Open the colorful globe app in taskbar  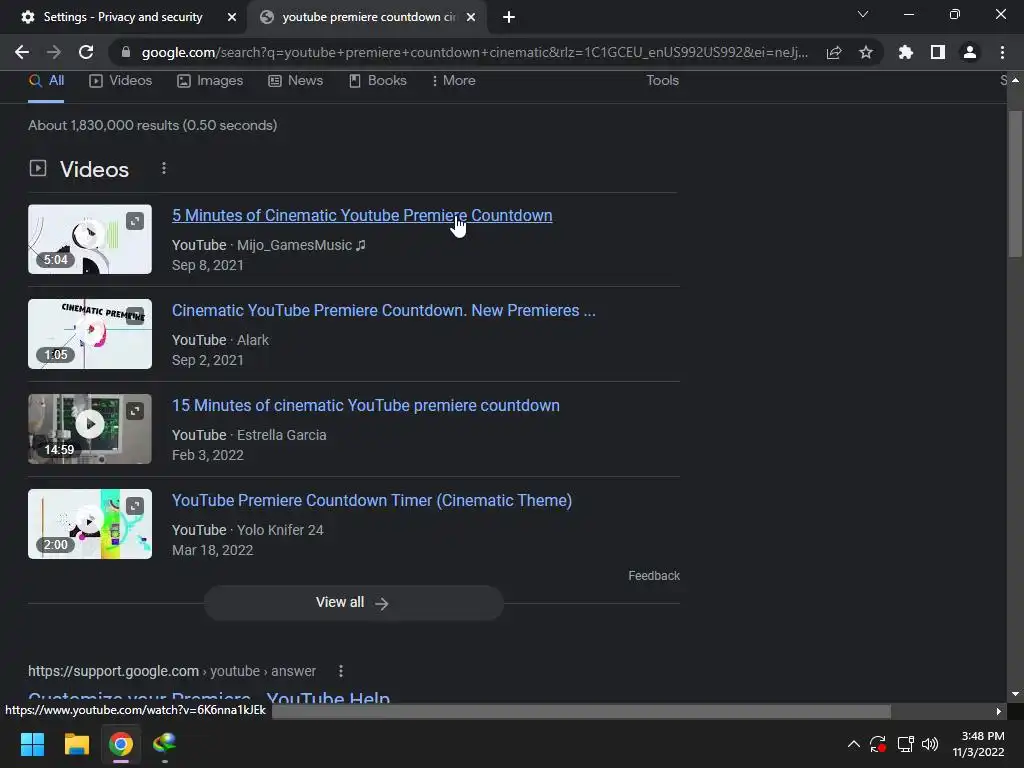[x=165, y=744]
